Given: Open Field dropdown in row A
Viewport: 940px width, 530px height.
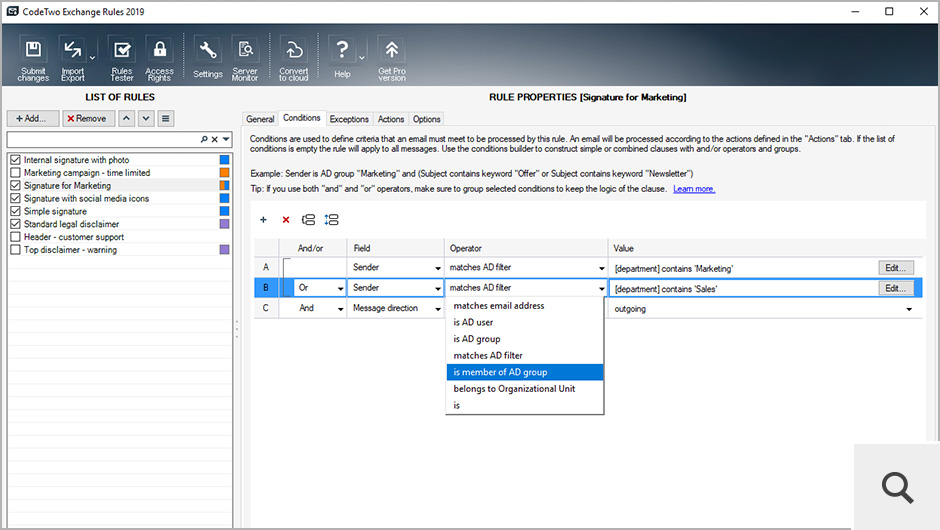Looking at the screenshot, I should point(438,268).
